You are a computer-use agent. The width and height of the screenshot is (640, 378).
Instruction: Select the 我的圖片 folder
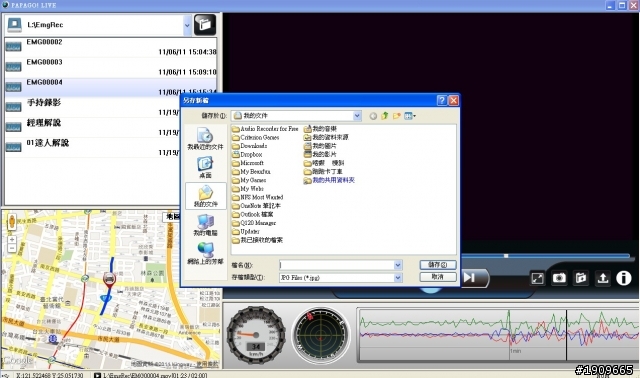[321, 146]
